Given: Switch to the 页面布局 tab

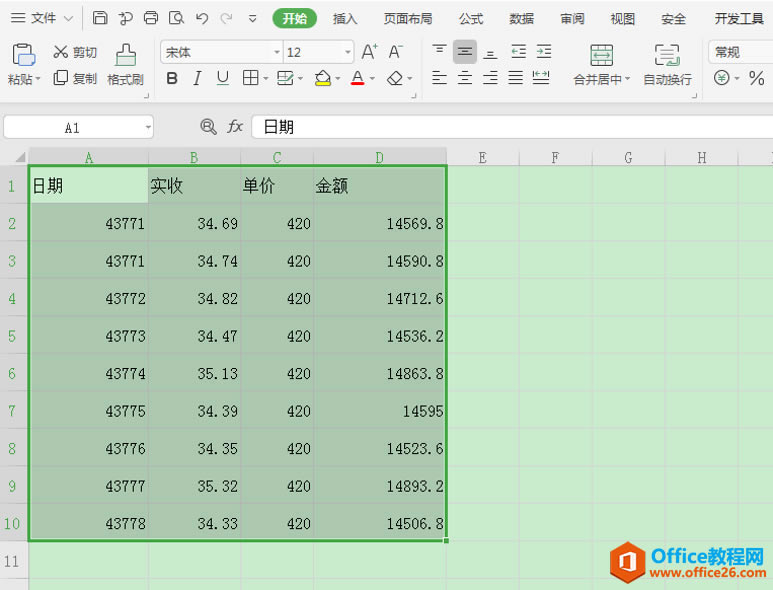Looking at the screenshot, I should [x=408, y=19].
